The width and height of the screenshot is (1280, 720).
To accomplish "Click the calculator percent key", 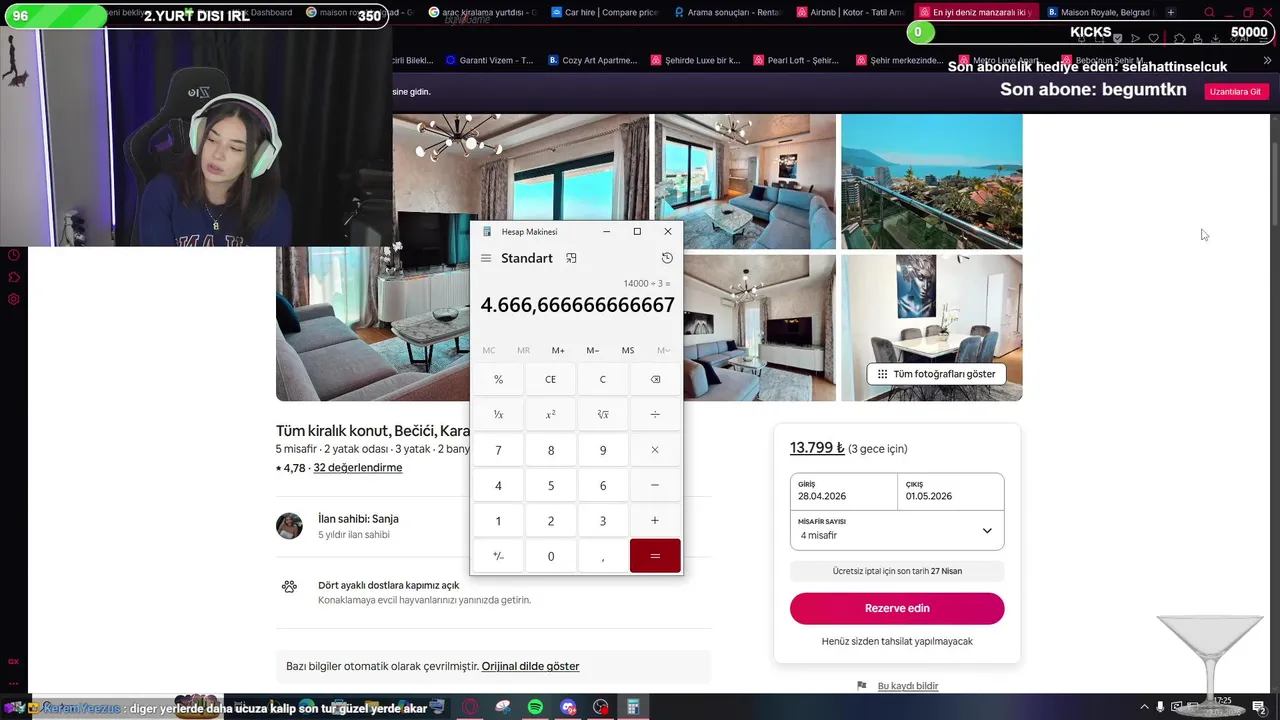I will (498, 379).
